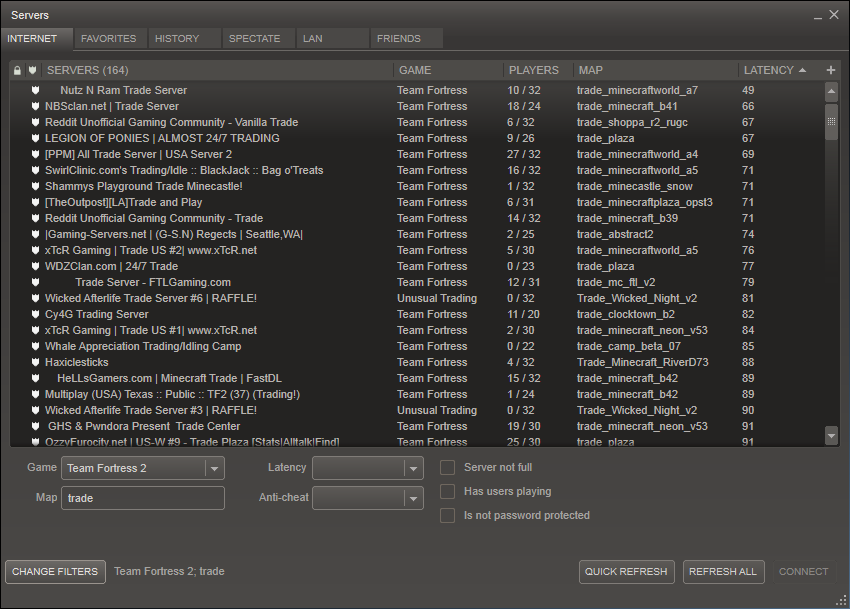The image size is (850, 609).
Task: Open the SPECTATE tab
Action: click(x=258, y=39)
